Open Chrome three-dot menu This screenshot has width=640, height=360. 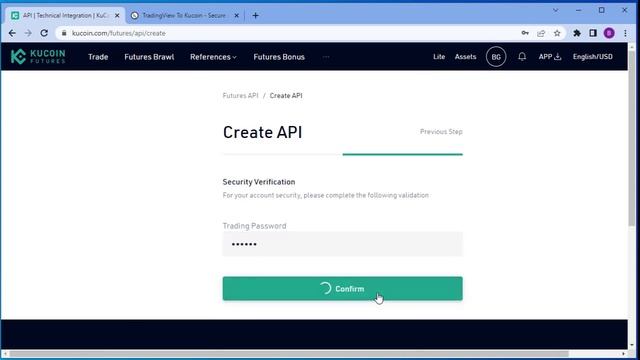coord(625,33)
